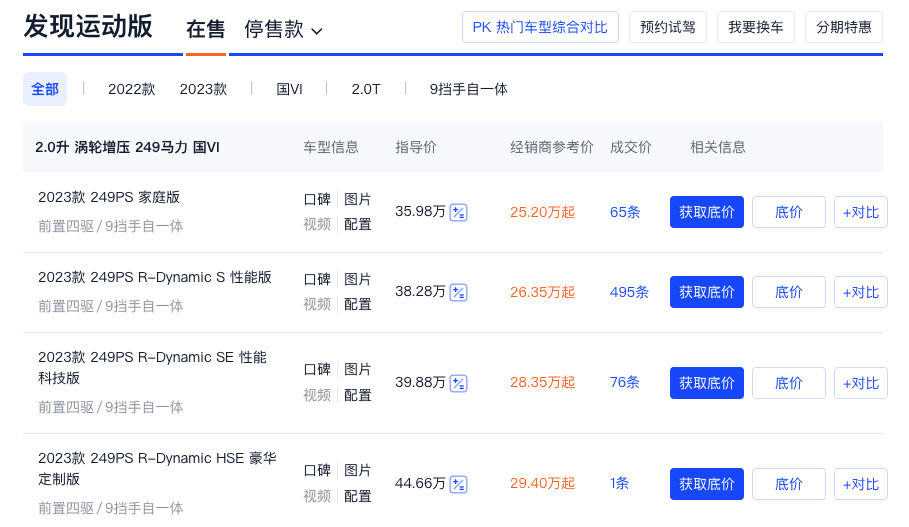This screenshot has height=527, width=909.
Task: Click the 我要换车 button
Action: (756, 27)
